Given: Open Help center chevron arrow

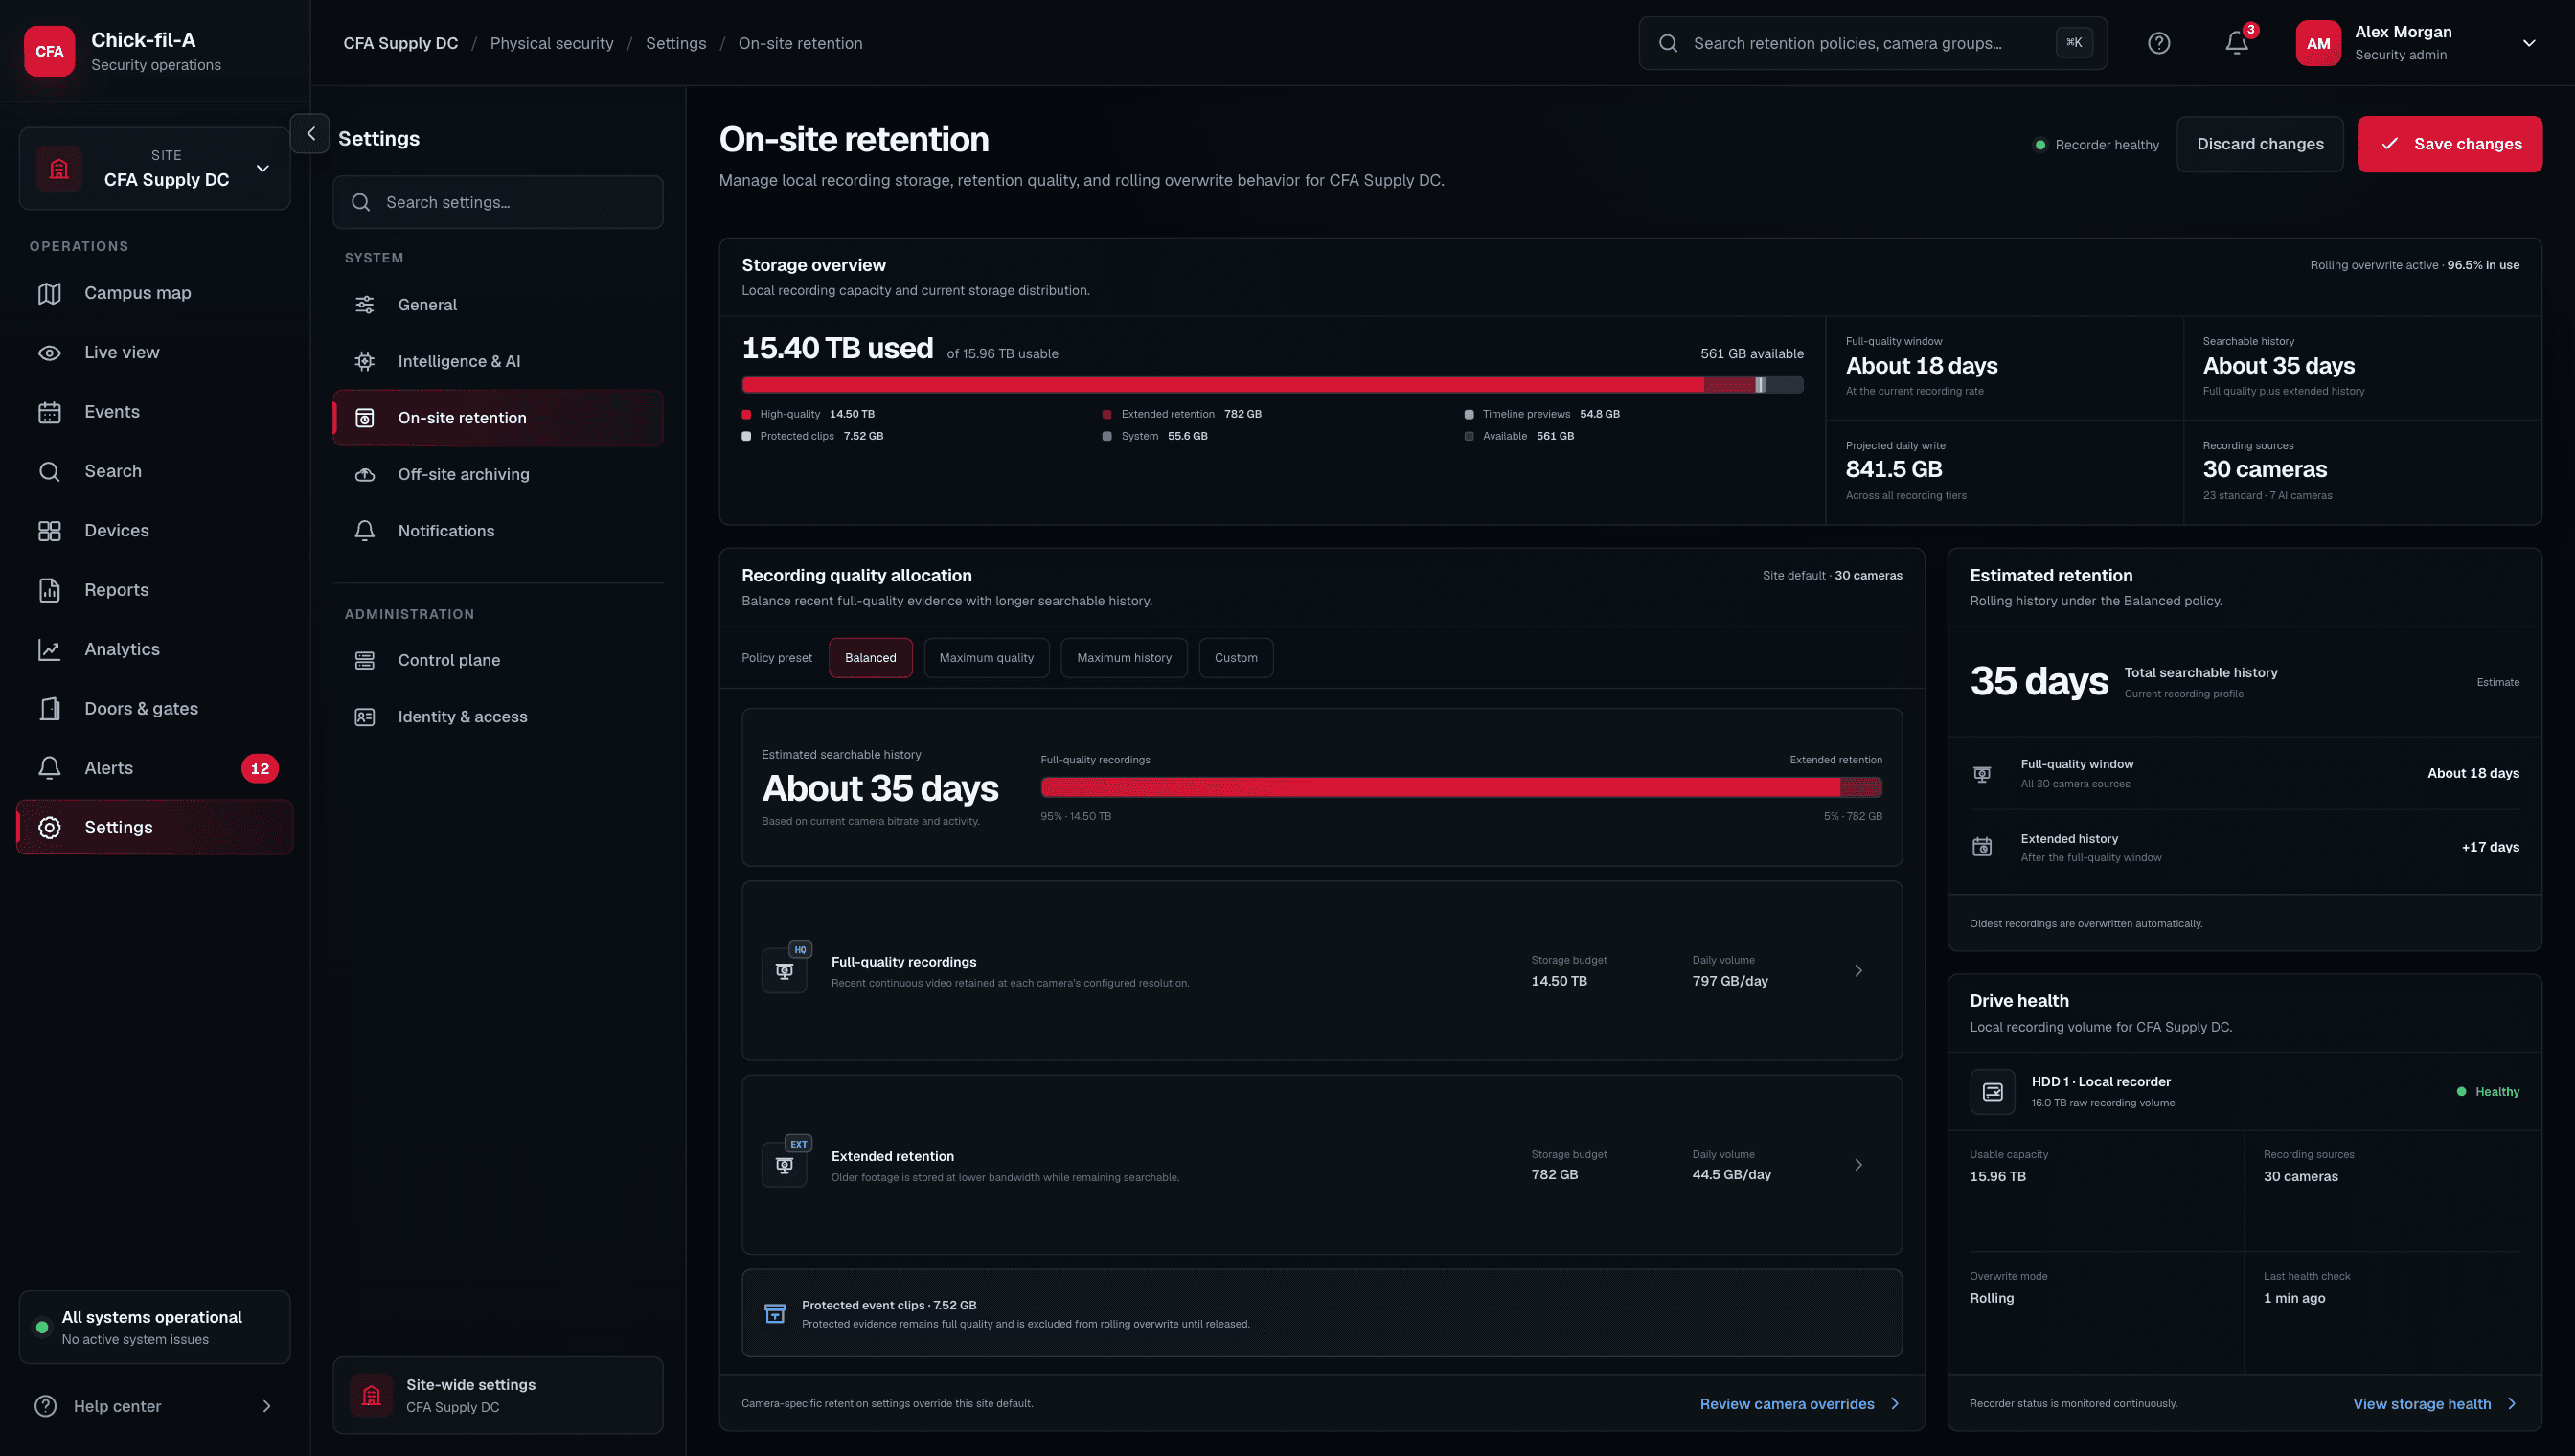Looking at the screenshot, I should (x=266, y=1406).
